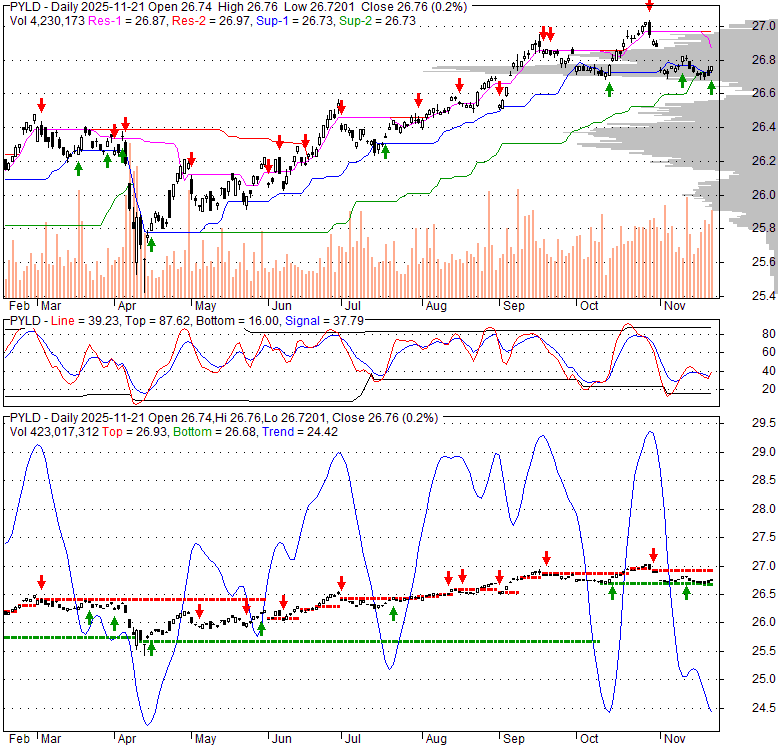Click the 26.8 price axis label
780x745 pixels.
coord(764,60)
